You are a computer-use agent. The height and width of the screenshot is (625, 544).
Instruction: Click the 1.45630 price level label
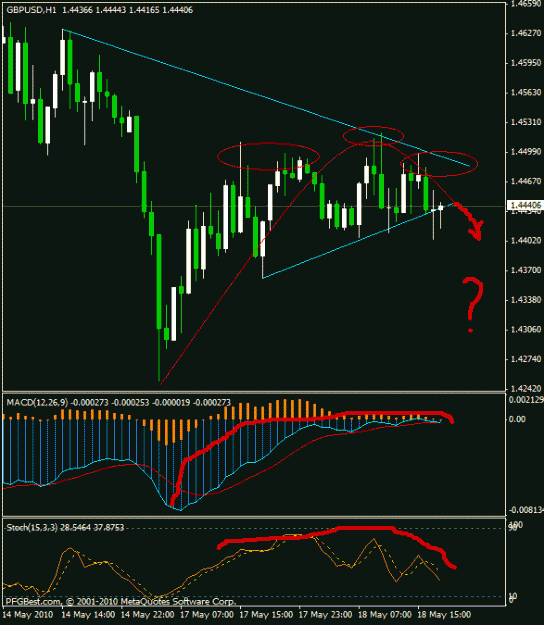point(526,92)
